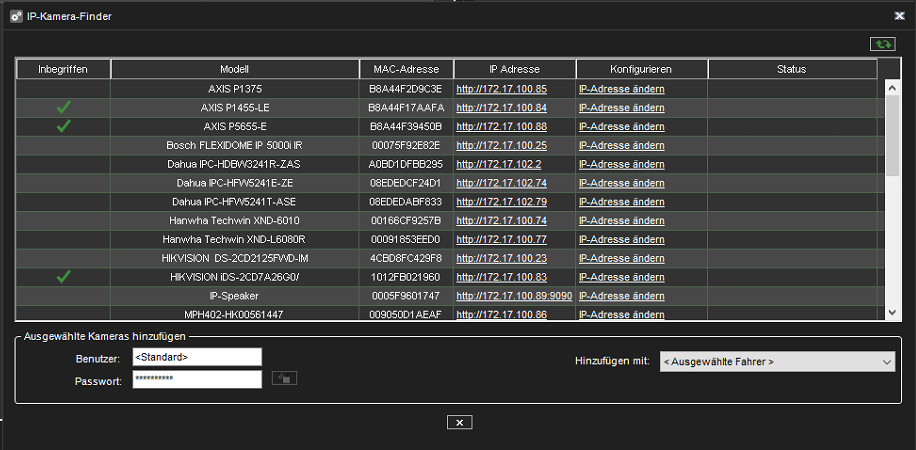Close the IP-Kamera-Finder window with top-right X
Viewport: 916px width, 450px height.
click(898, 15)
